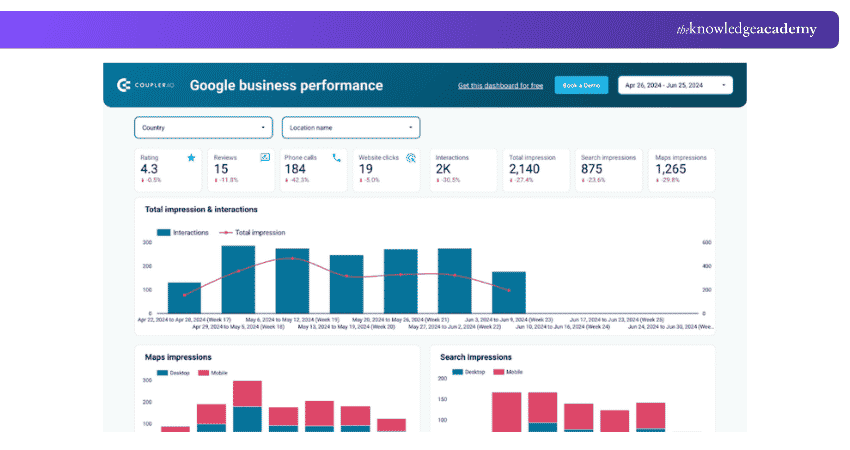Click the Interactions legend swatch
The height and width of the screenshot is (450, 850).
point(164,233)
